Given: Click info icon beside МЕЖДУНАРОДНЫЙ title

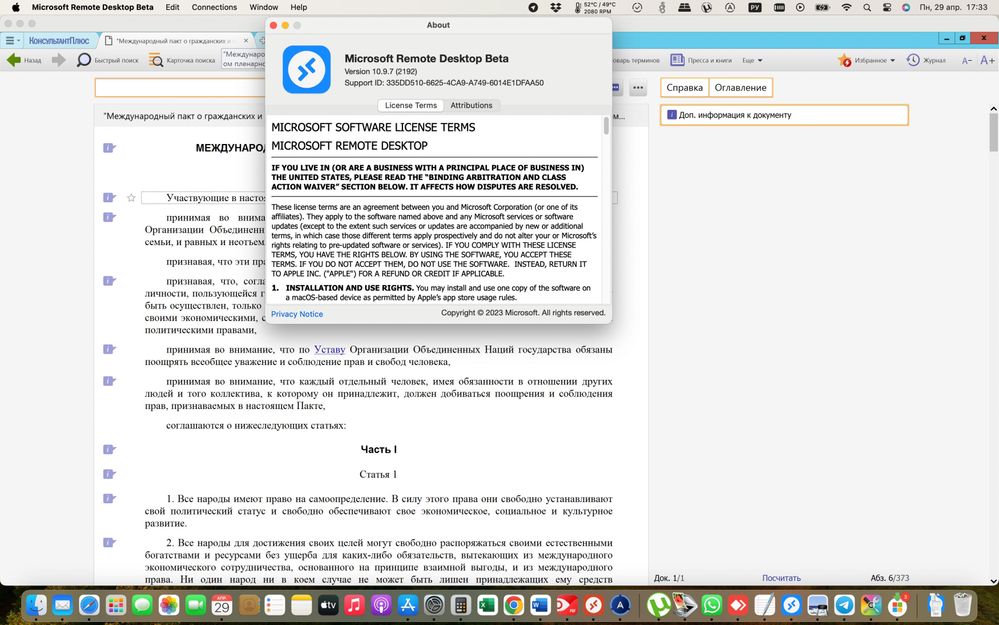Looking at the screenshot, I should pos(110,148).
